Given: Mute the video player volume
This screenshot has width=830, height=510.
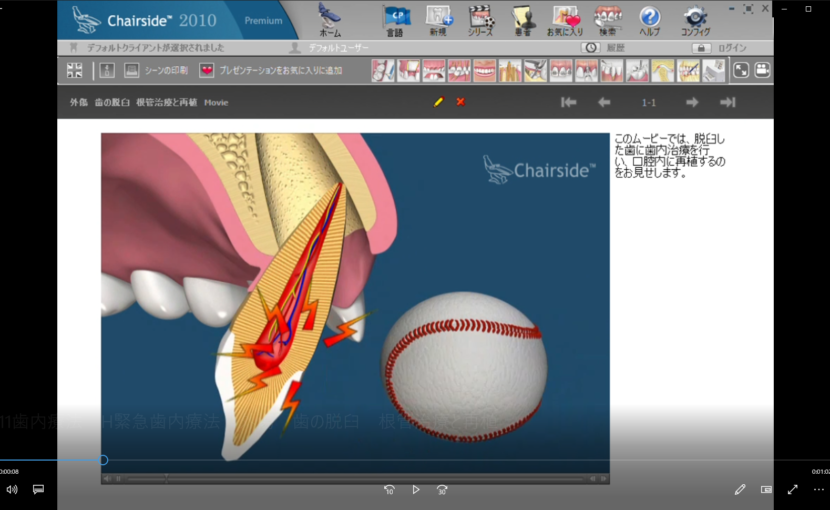Looking at the screenshot, I should click(x=12, y=490).
